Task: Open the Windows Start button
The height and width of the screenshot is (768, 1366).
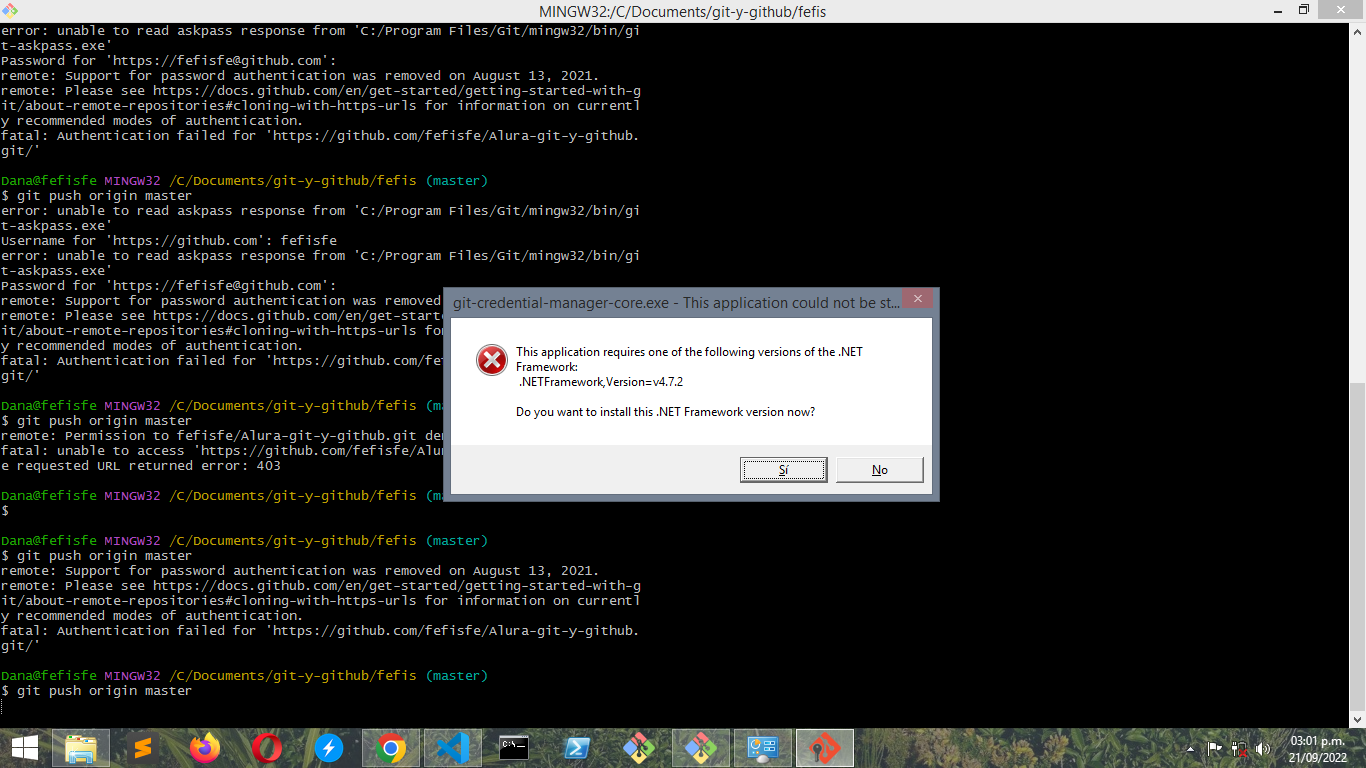Action: tap(24, 747)
